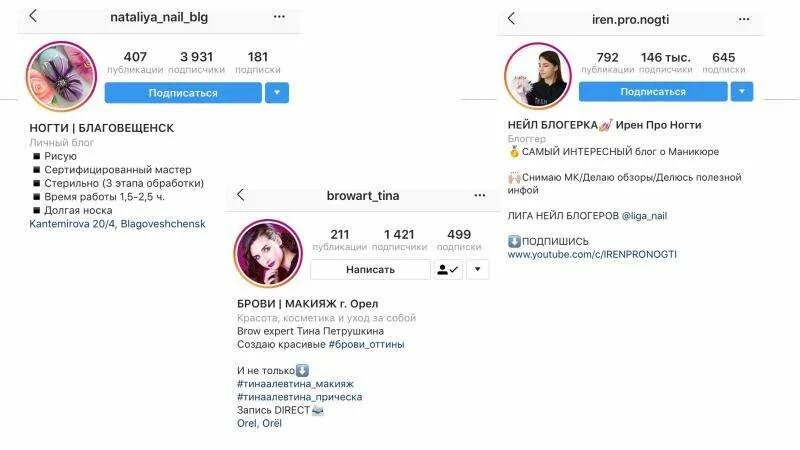Follow iren.pro.nogti with Подписаться button
Screen dimensions: 800x450
(653, 92)
